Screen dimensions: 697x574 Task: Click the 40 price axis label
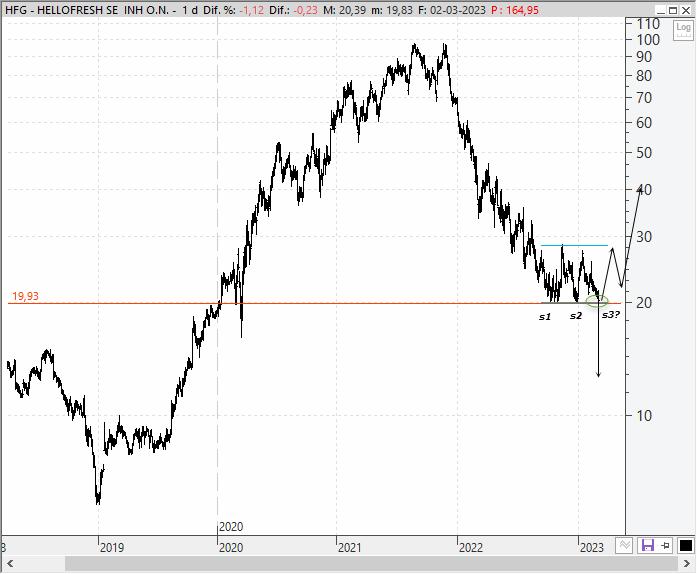pyautogui.click(x=644, y=190)
